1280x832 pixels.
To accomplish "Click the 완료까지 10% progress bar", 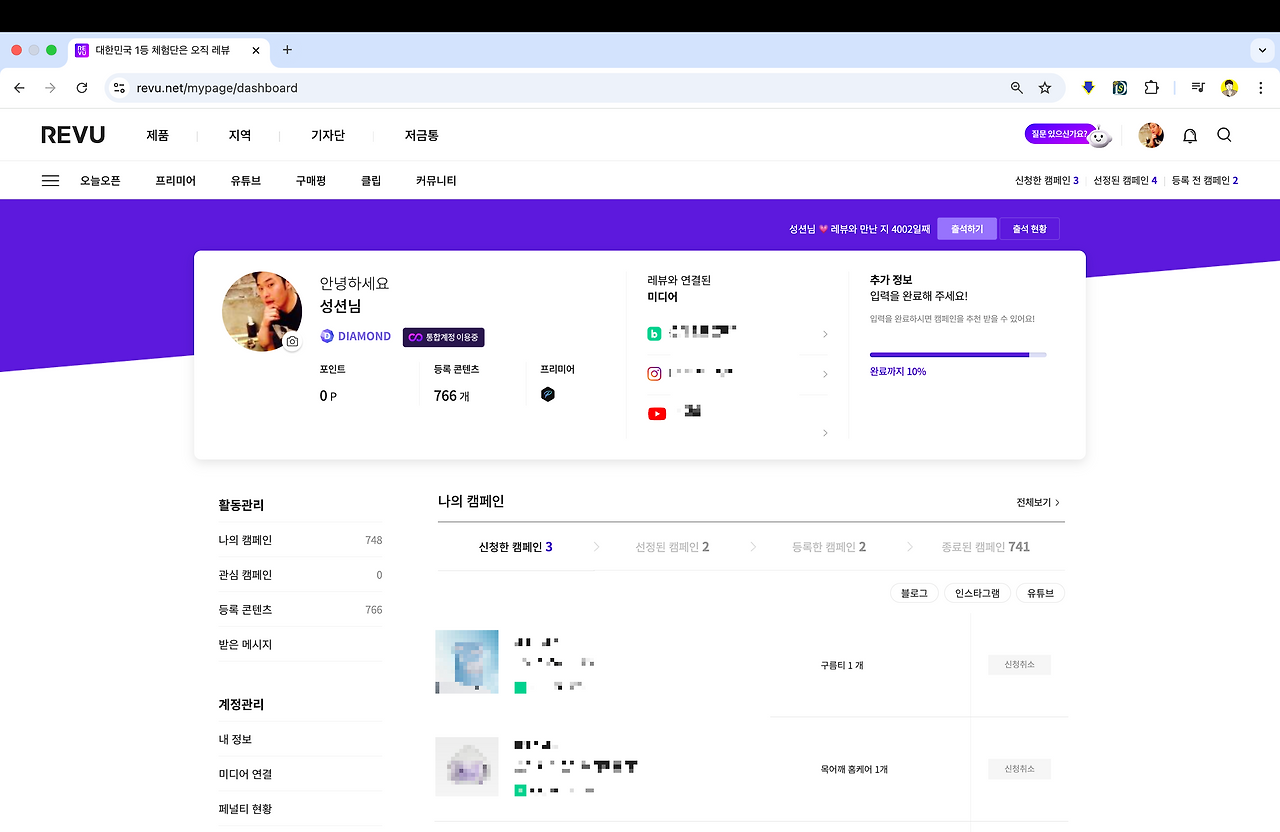I will tap(957, 354).
